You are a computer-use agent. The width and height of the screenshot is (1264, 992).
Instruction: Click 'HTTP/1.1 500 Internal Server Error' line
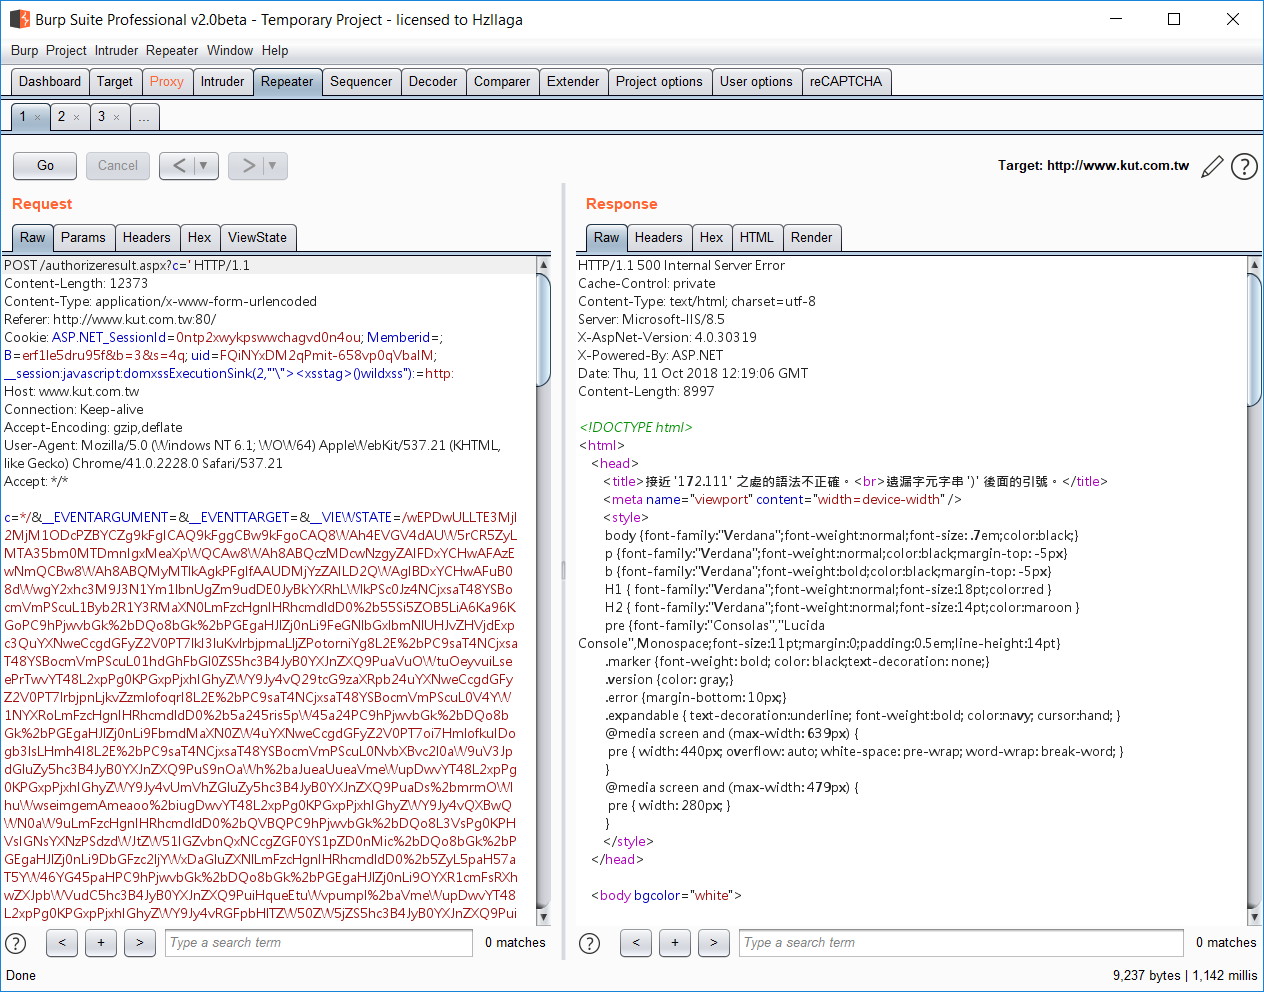point(681,266)
